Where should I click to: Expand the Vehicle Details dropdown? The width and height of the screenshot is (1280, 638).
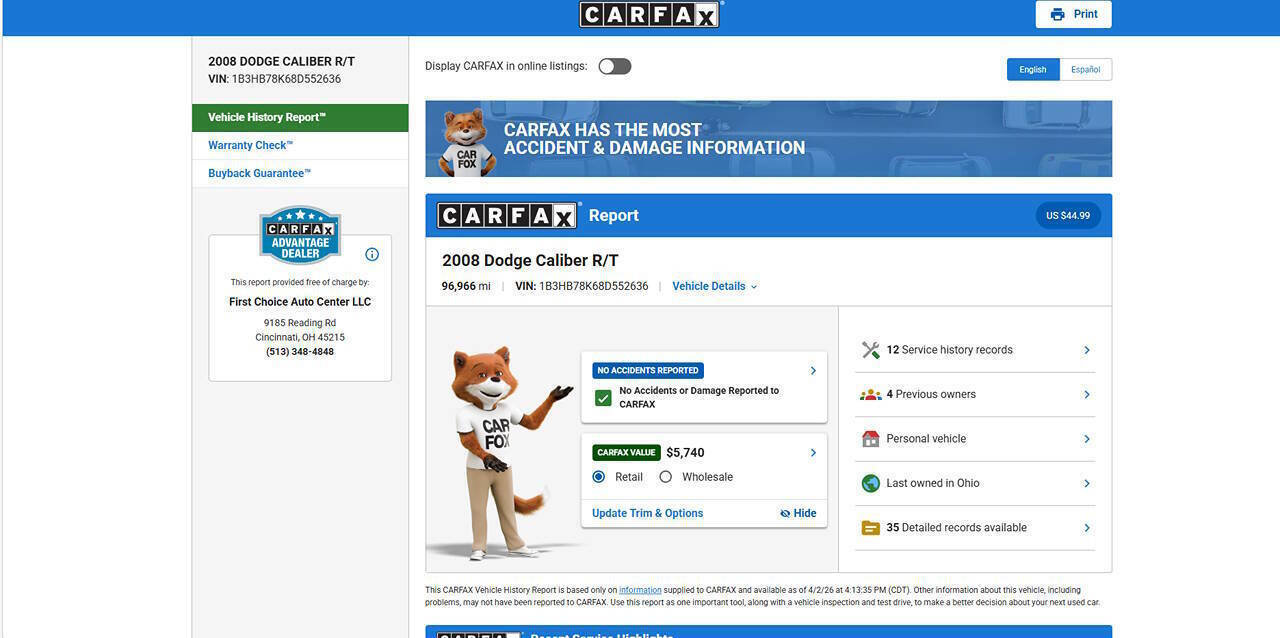[x=714, y=286]
